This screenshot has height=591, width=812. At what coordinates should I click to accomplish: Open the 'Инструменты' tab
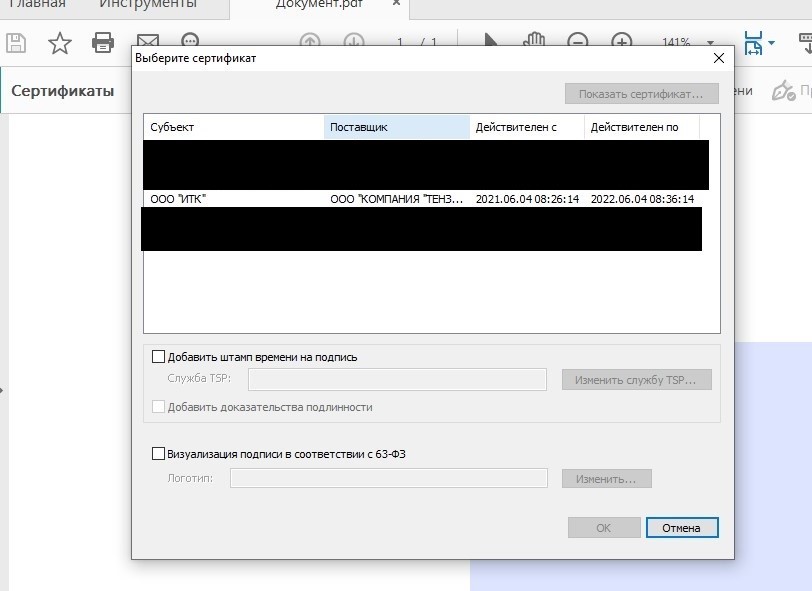pyautogui.click(x=147, y=6)
